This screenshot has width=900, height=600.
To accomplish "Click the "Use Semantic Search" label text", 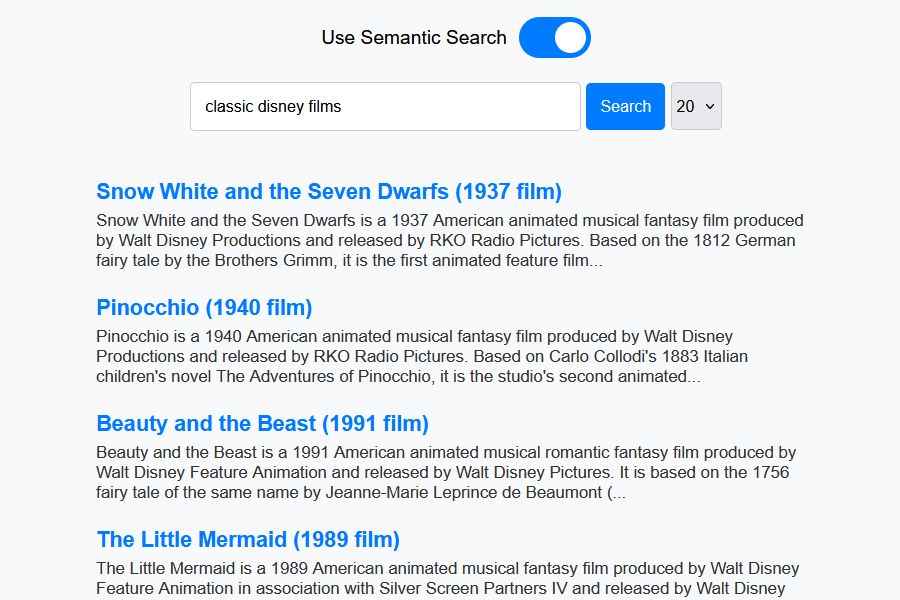I will [x=413, y=38].
